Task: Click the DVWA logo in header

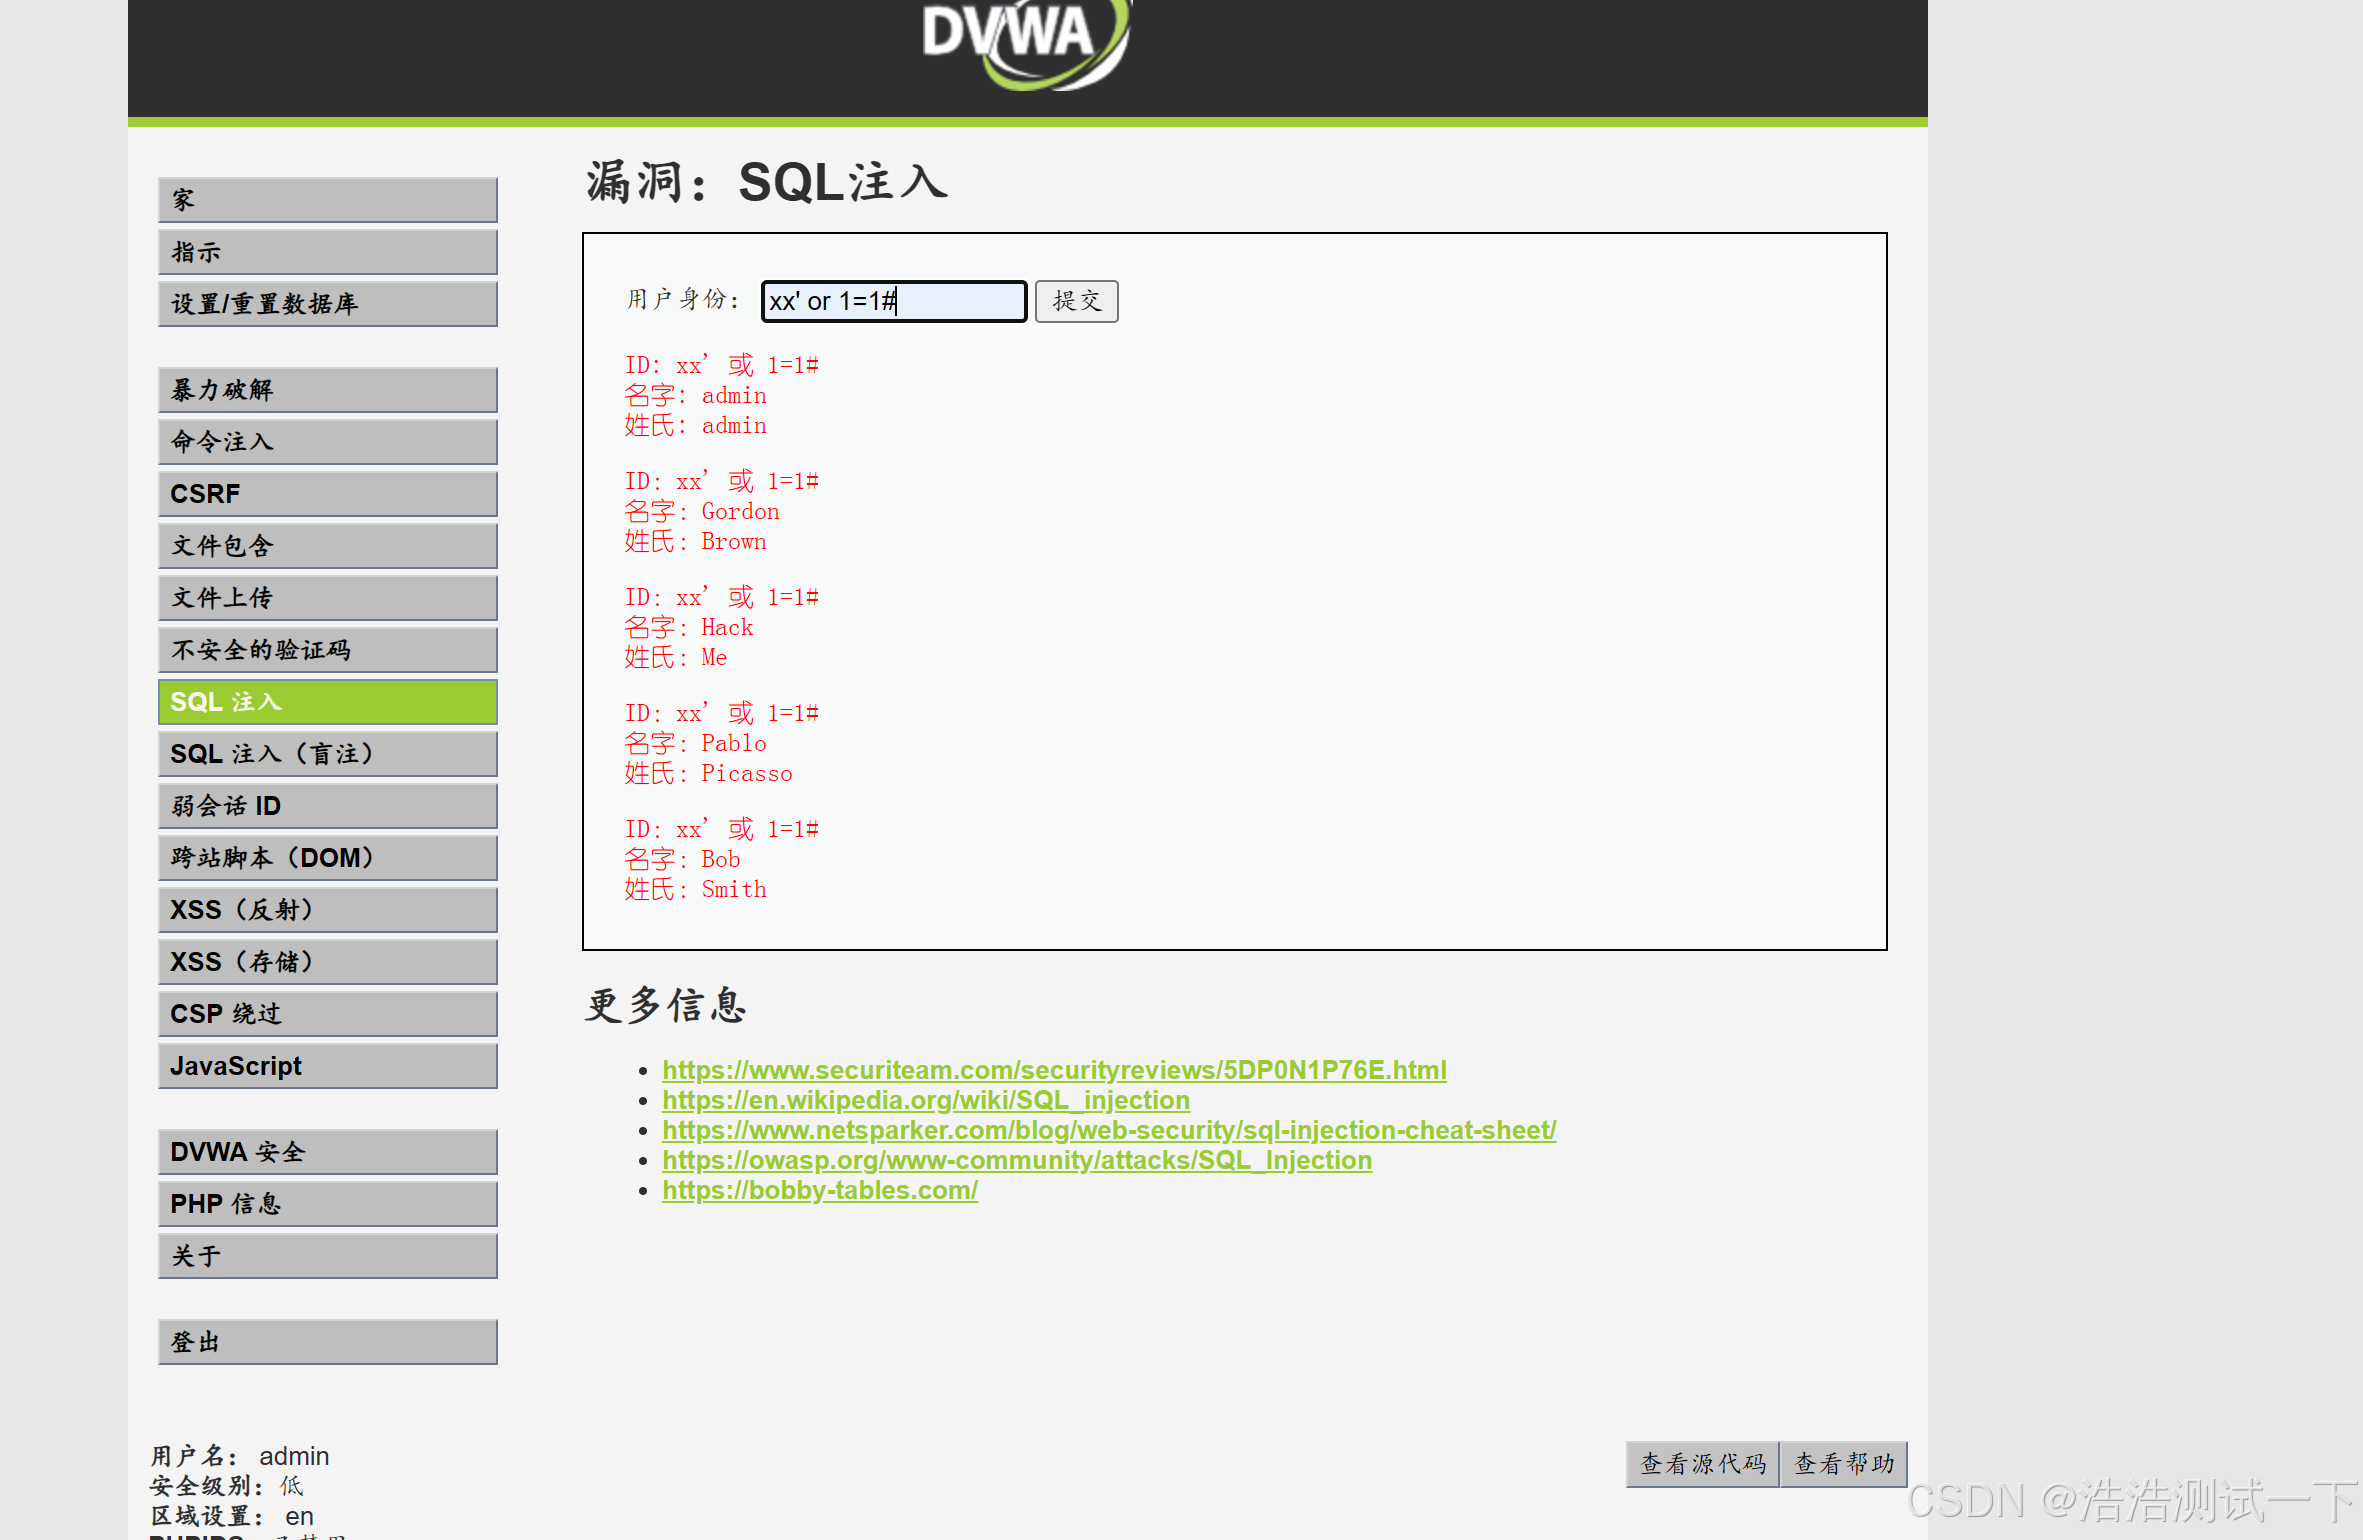Action: click(1026, 40)
